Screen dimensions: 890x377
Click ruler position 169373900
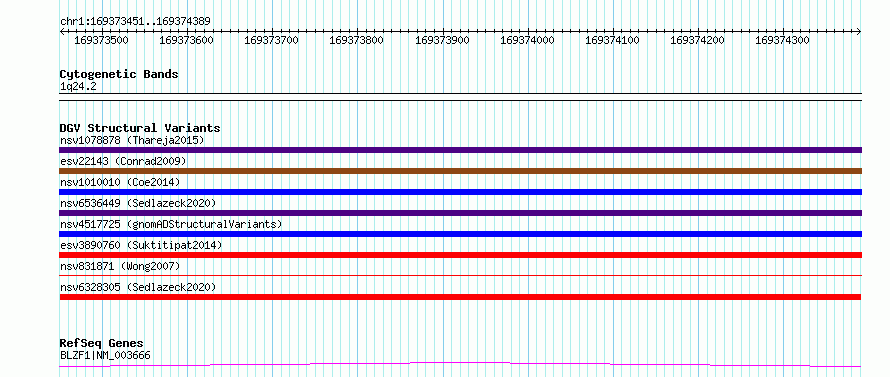pos(442,40)
